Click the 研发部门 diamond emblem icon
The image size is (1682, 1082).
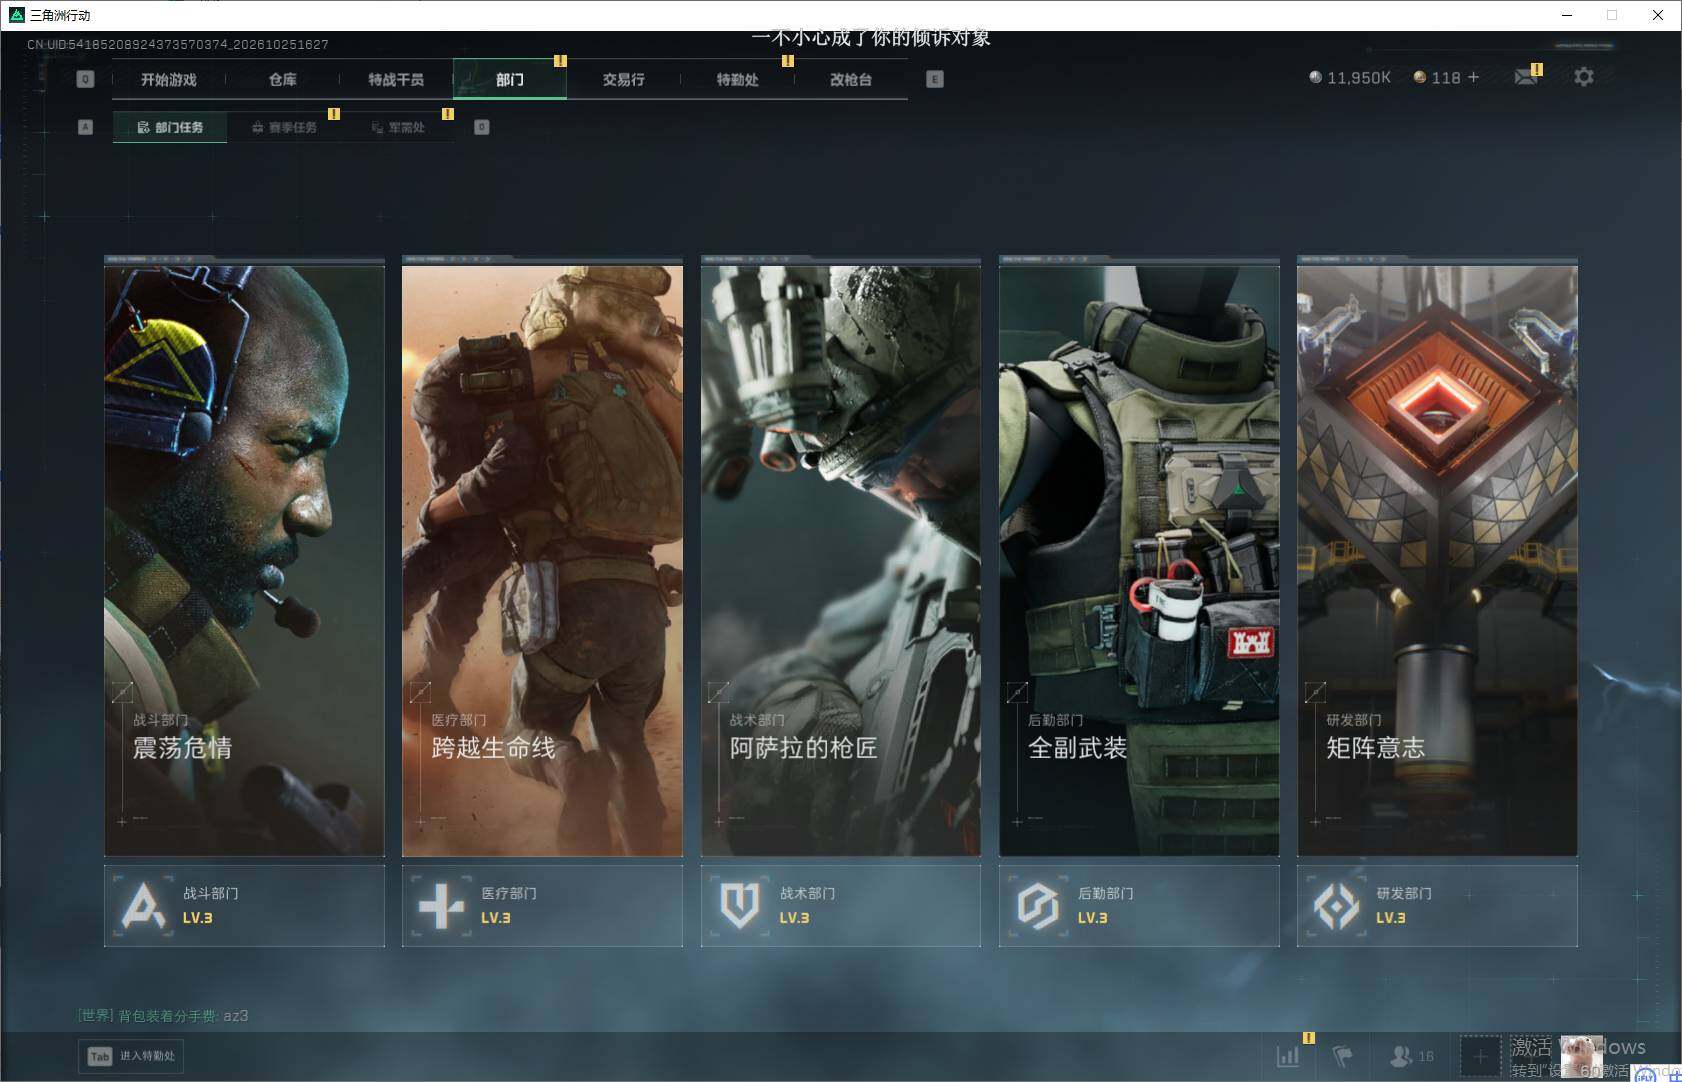[1336, 905]
